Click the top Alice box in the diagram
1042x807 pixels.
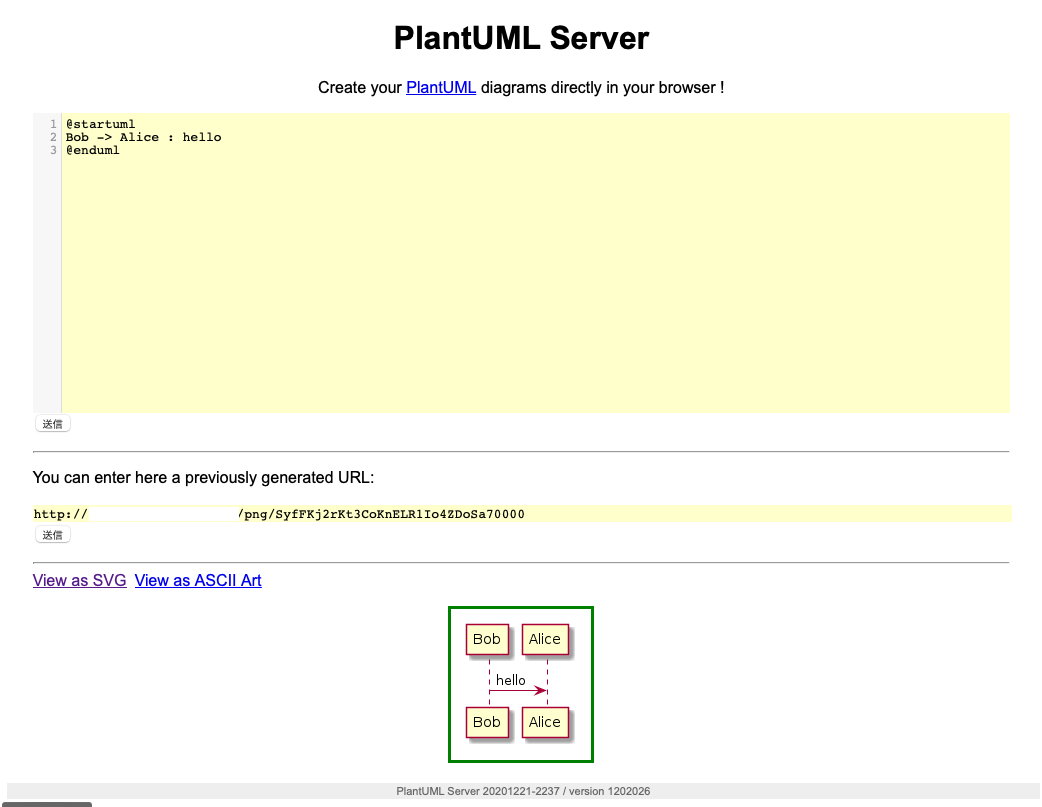pyautogui.click(x=545, y=639)
